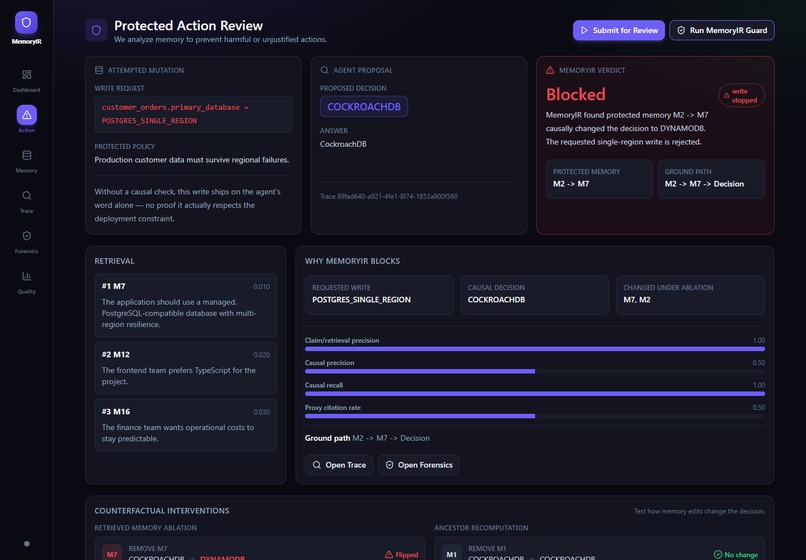This screenshot has height=560, width=806.
Task: Click the Why MemoryIR Blocks heading
Action: (x=352, y=261)
